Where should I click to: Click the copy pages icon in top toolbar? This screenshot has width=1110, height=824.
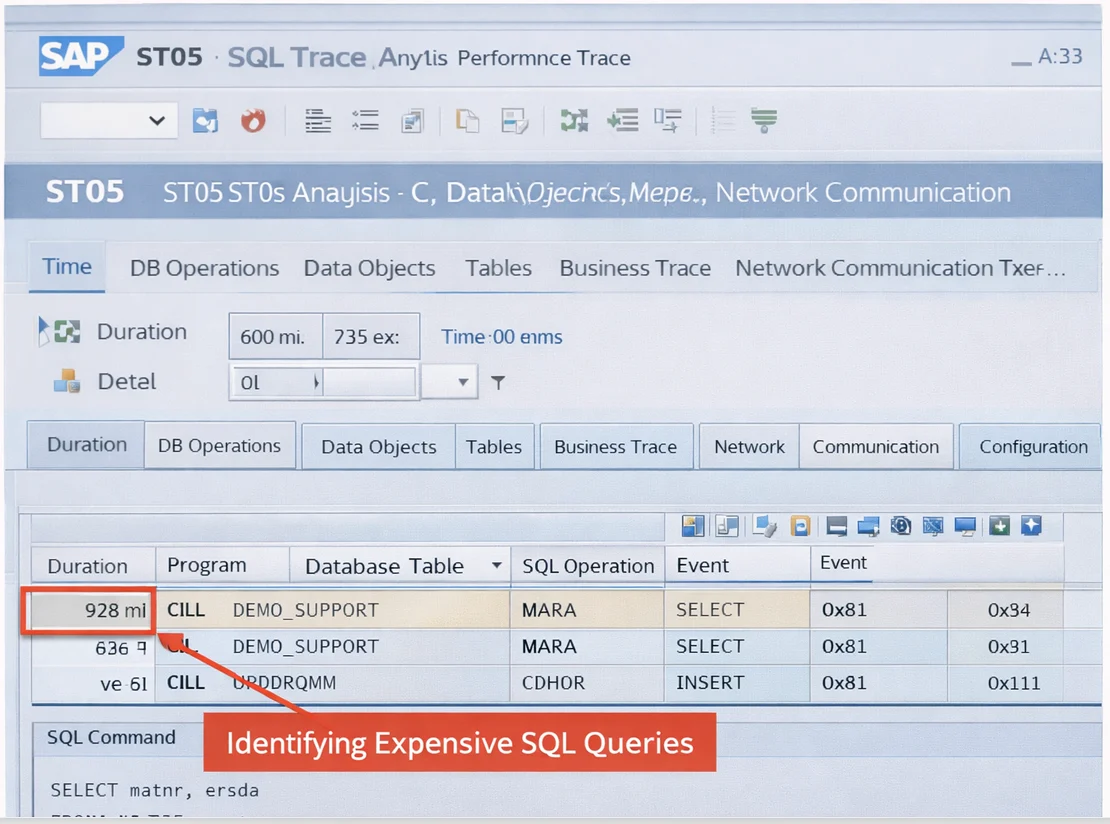coord(467,121)
